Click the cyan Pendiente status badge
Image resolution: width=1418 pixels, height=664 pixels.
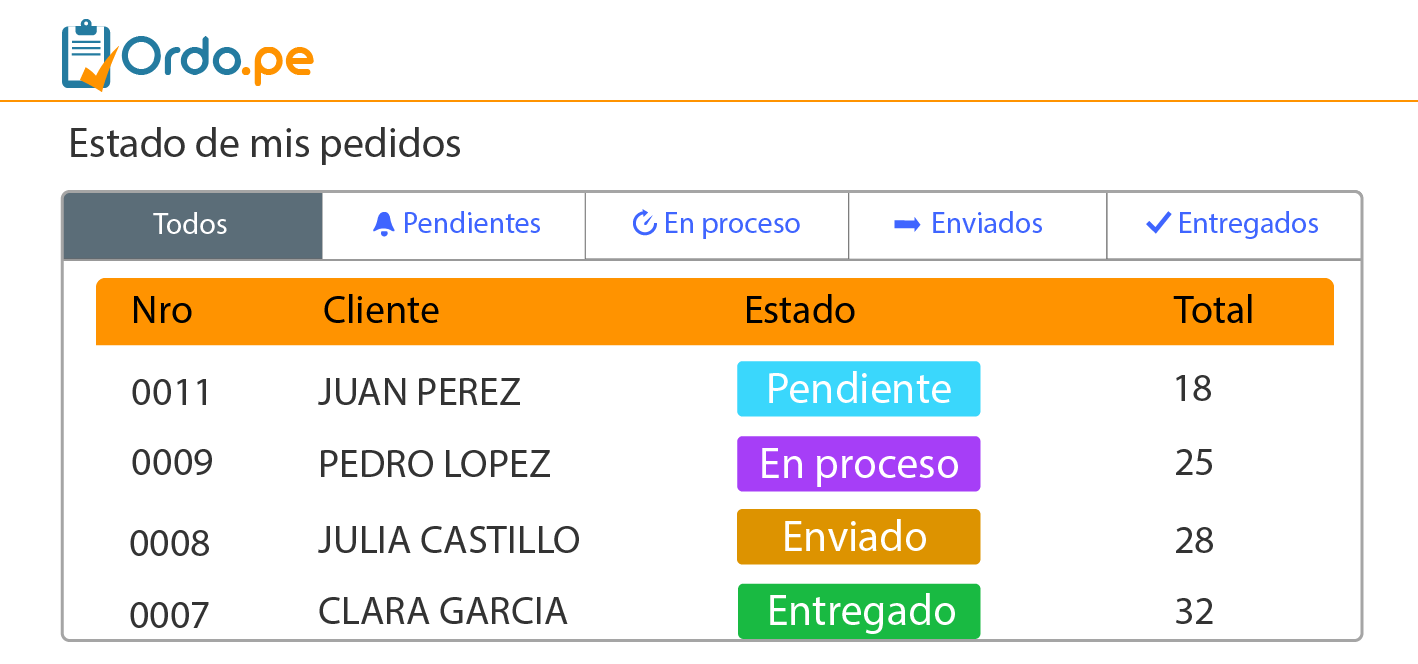[x=858, y=389]
